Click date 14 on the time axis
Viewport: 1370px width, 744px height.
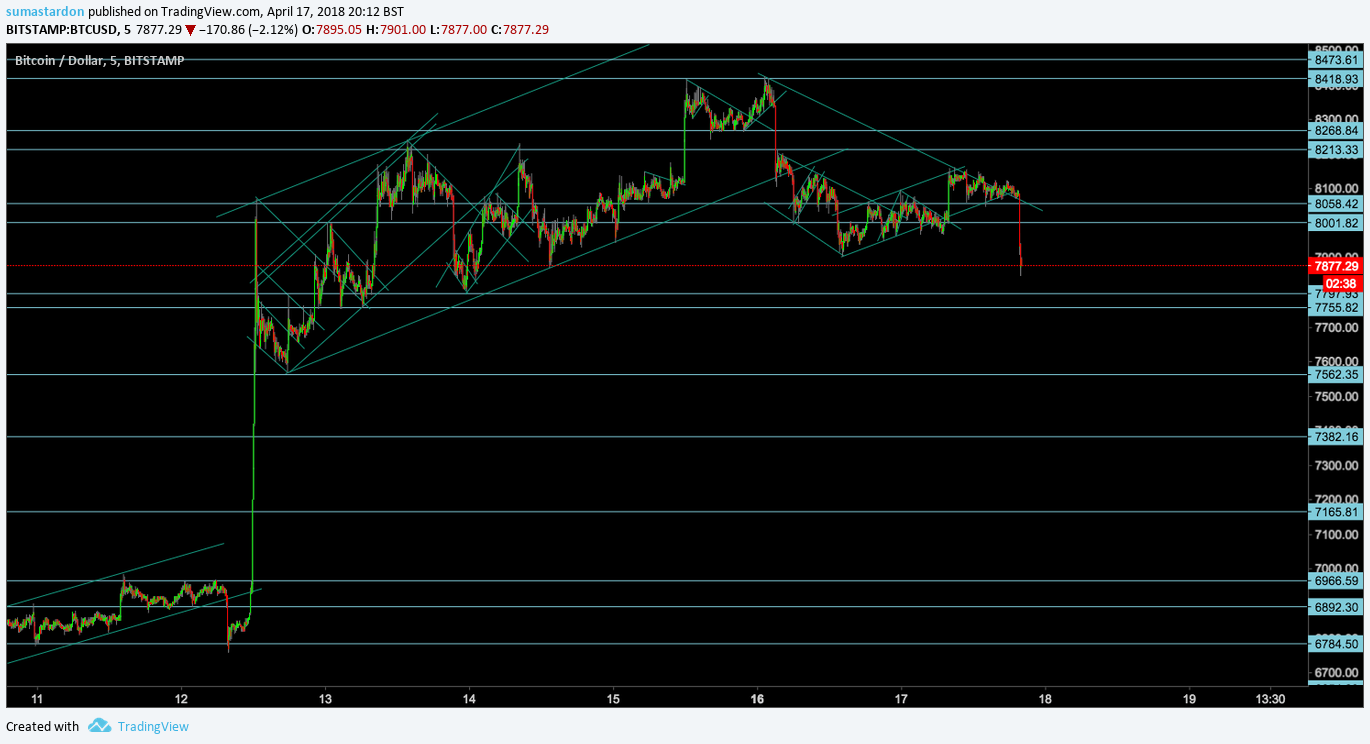pos(469,698)
